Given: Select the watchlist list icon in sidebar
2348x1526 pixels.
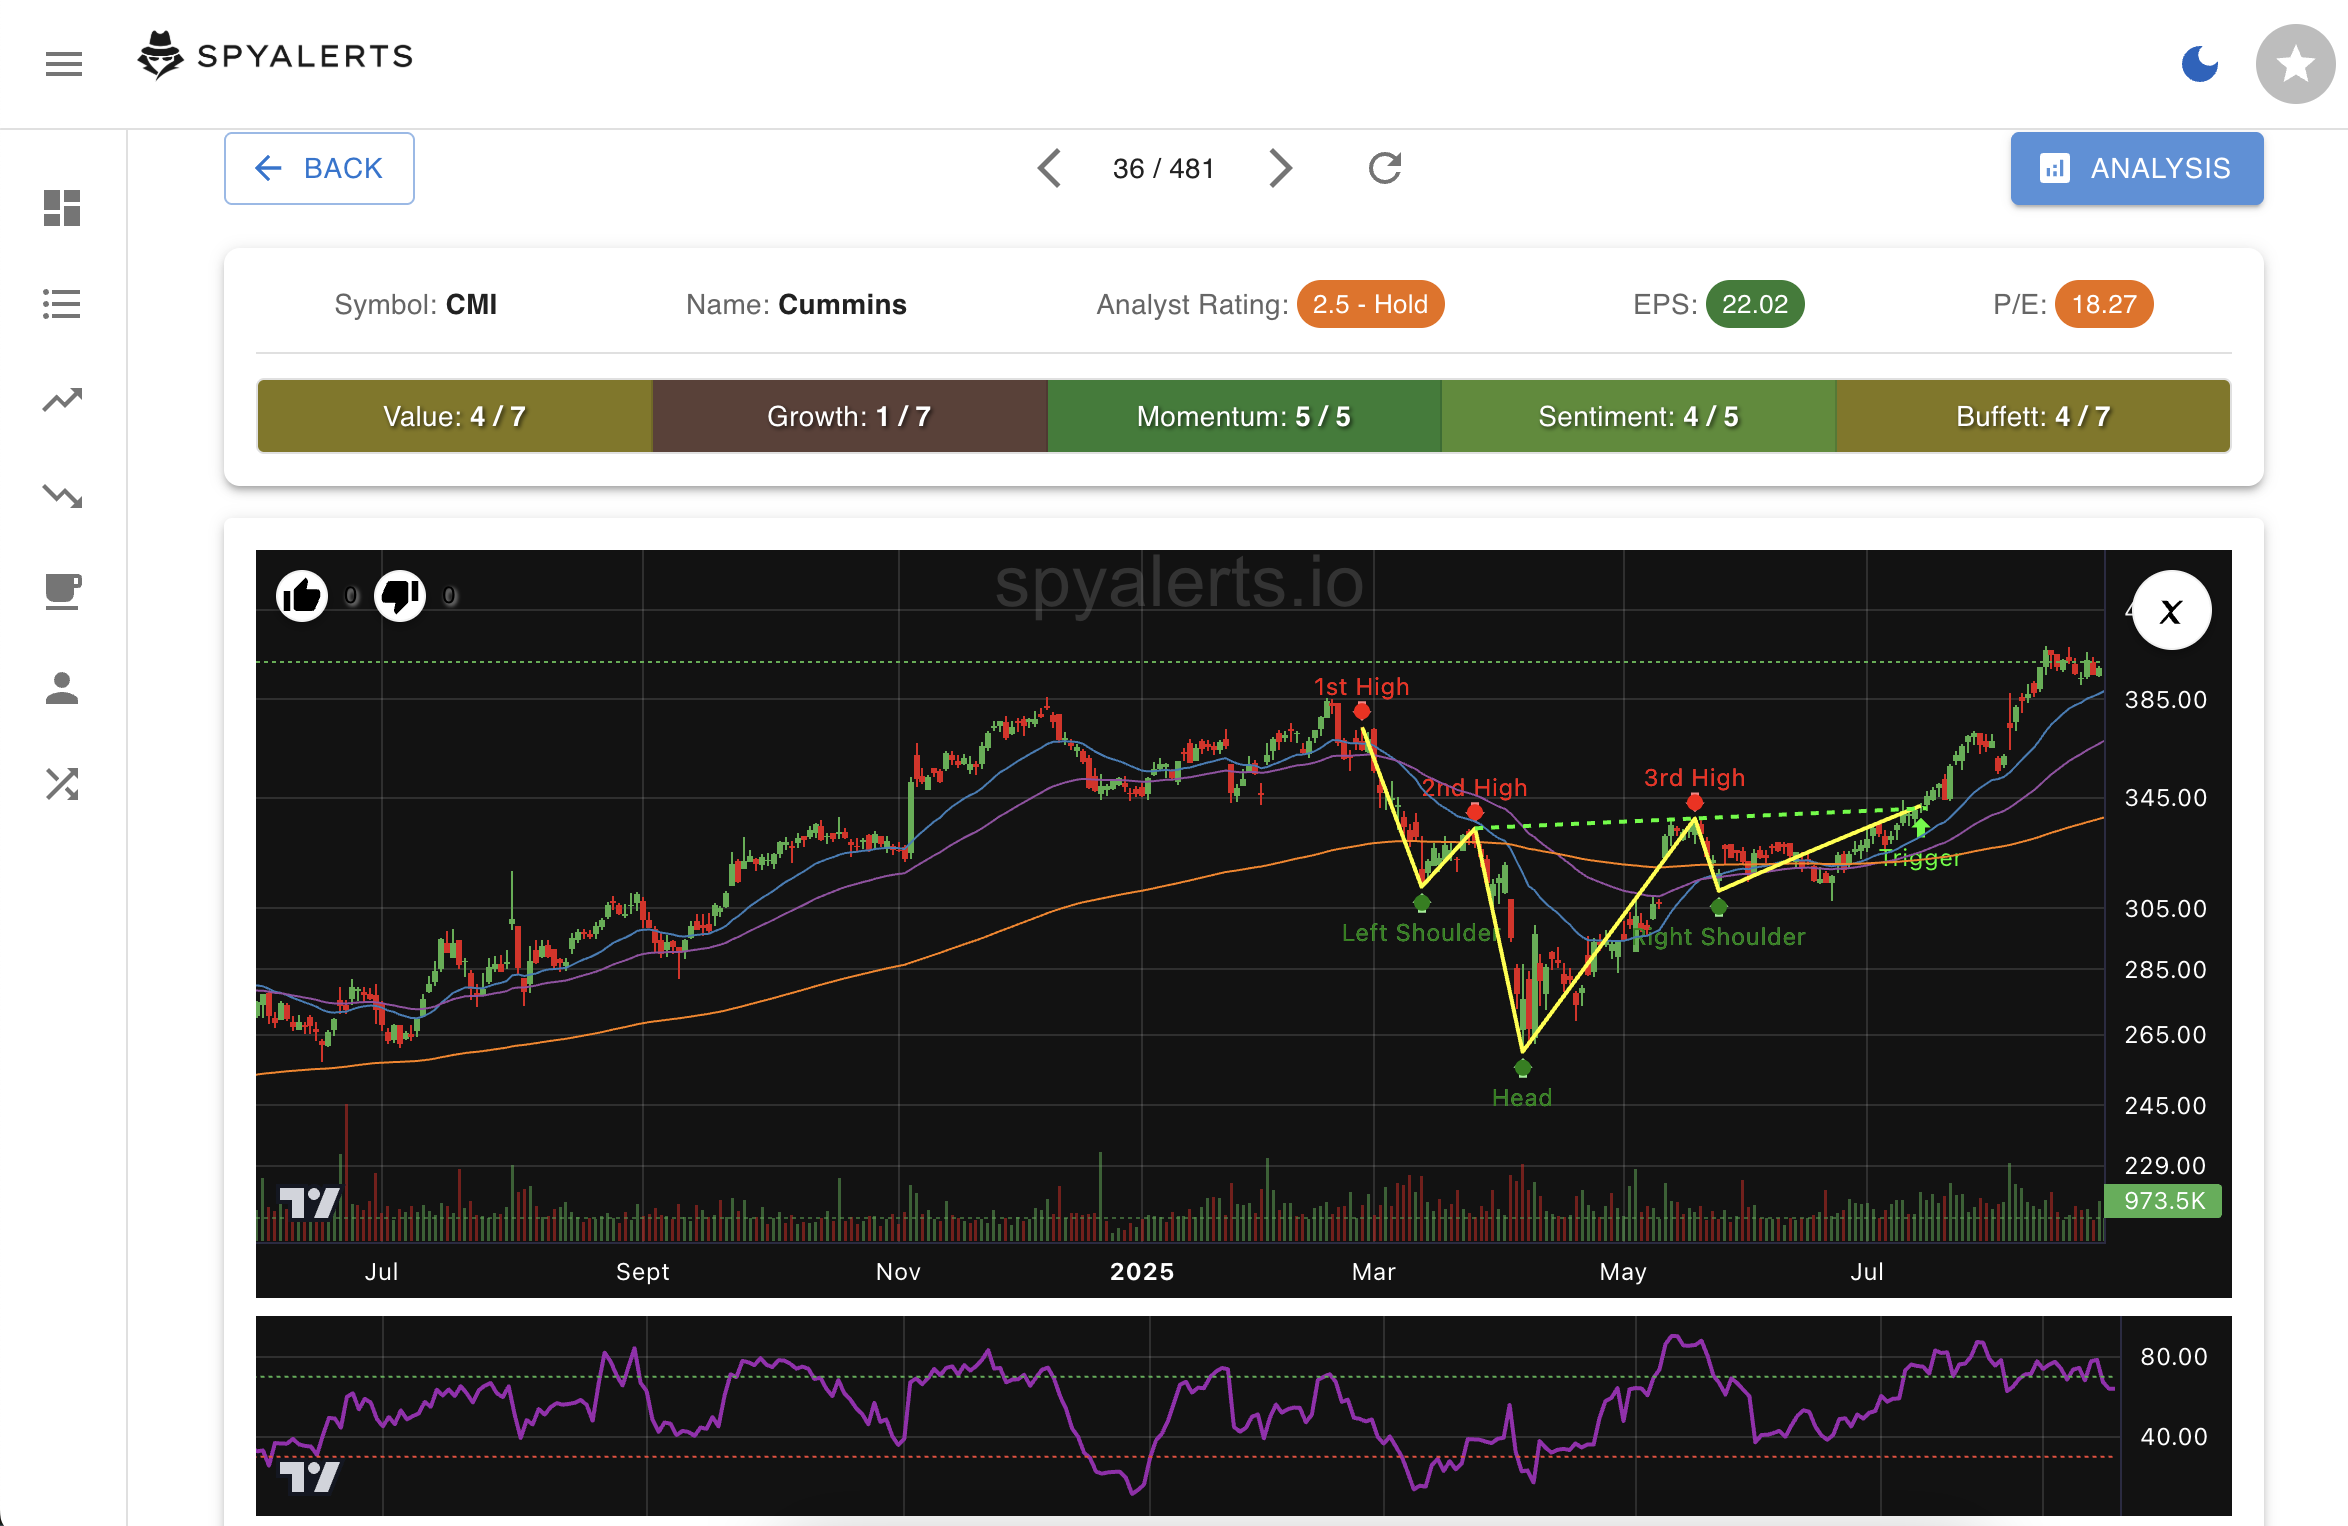Looking at the screenshot, I should 62,304.
